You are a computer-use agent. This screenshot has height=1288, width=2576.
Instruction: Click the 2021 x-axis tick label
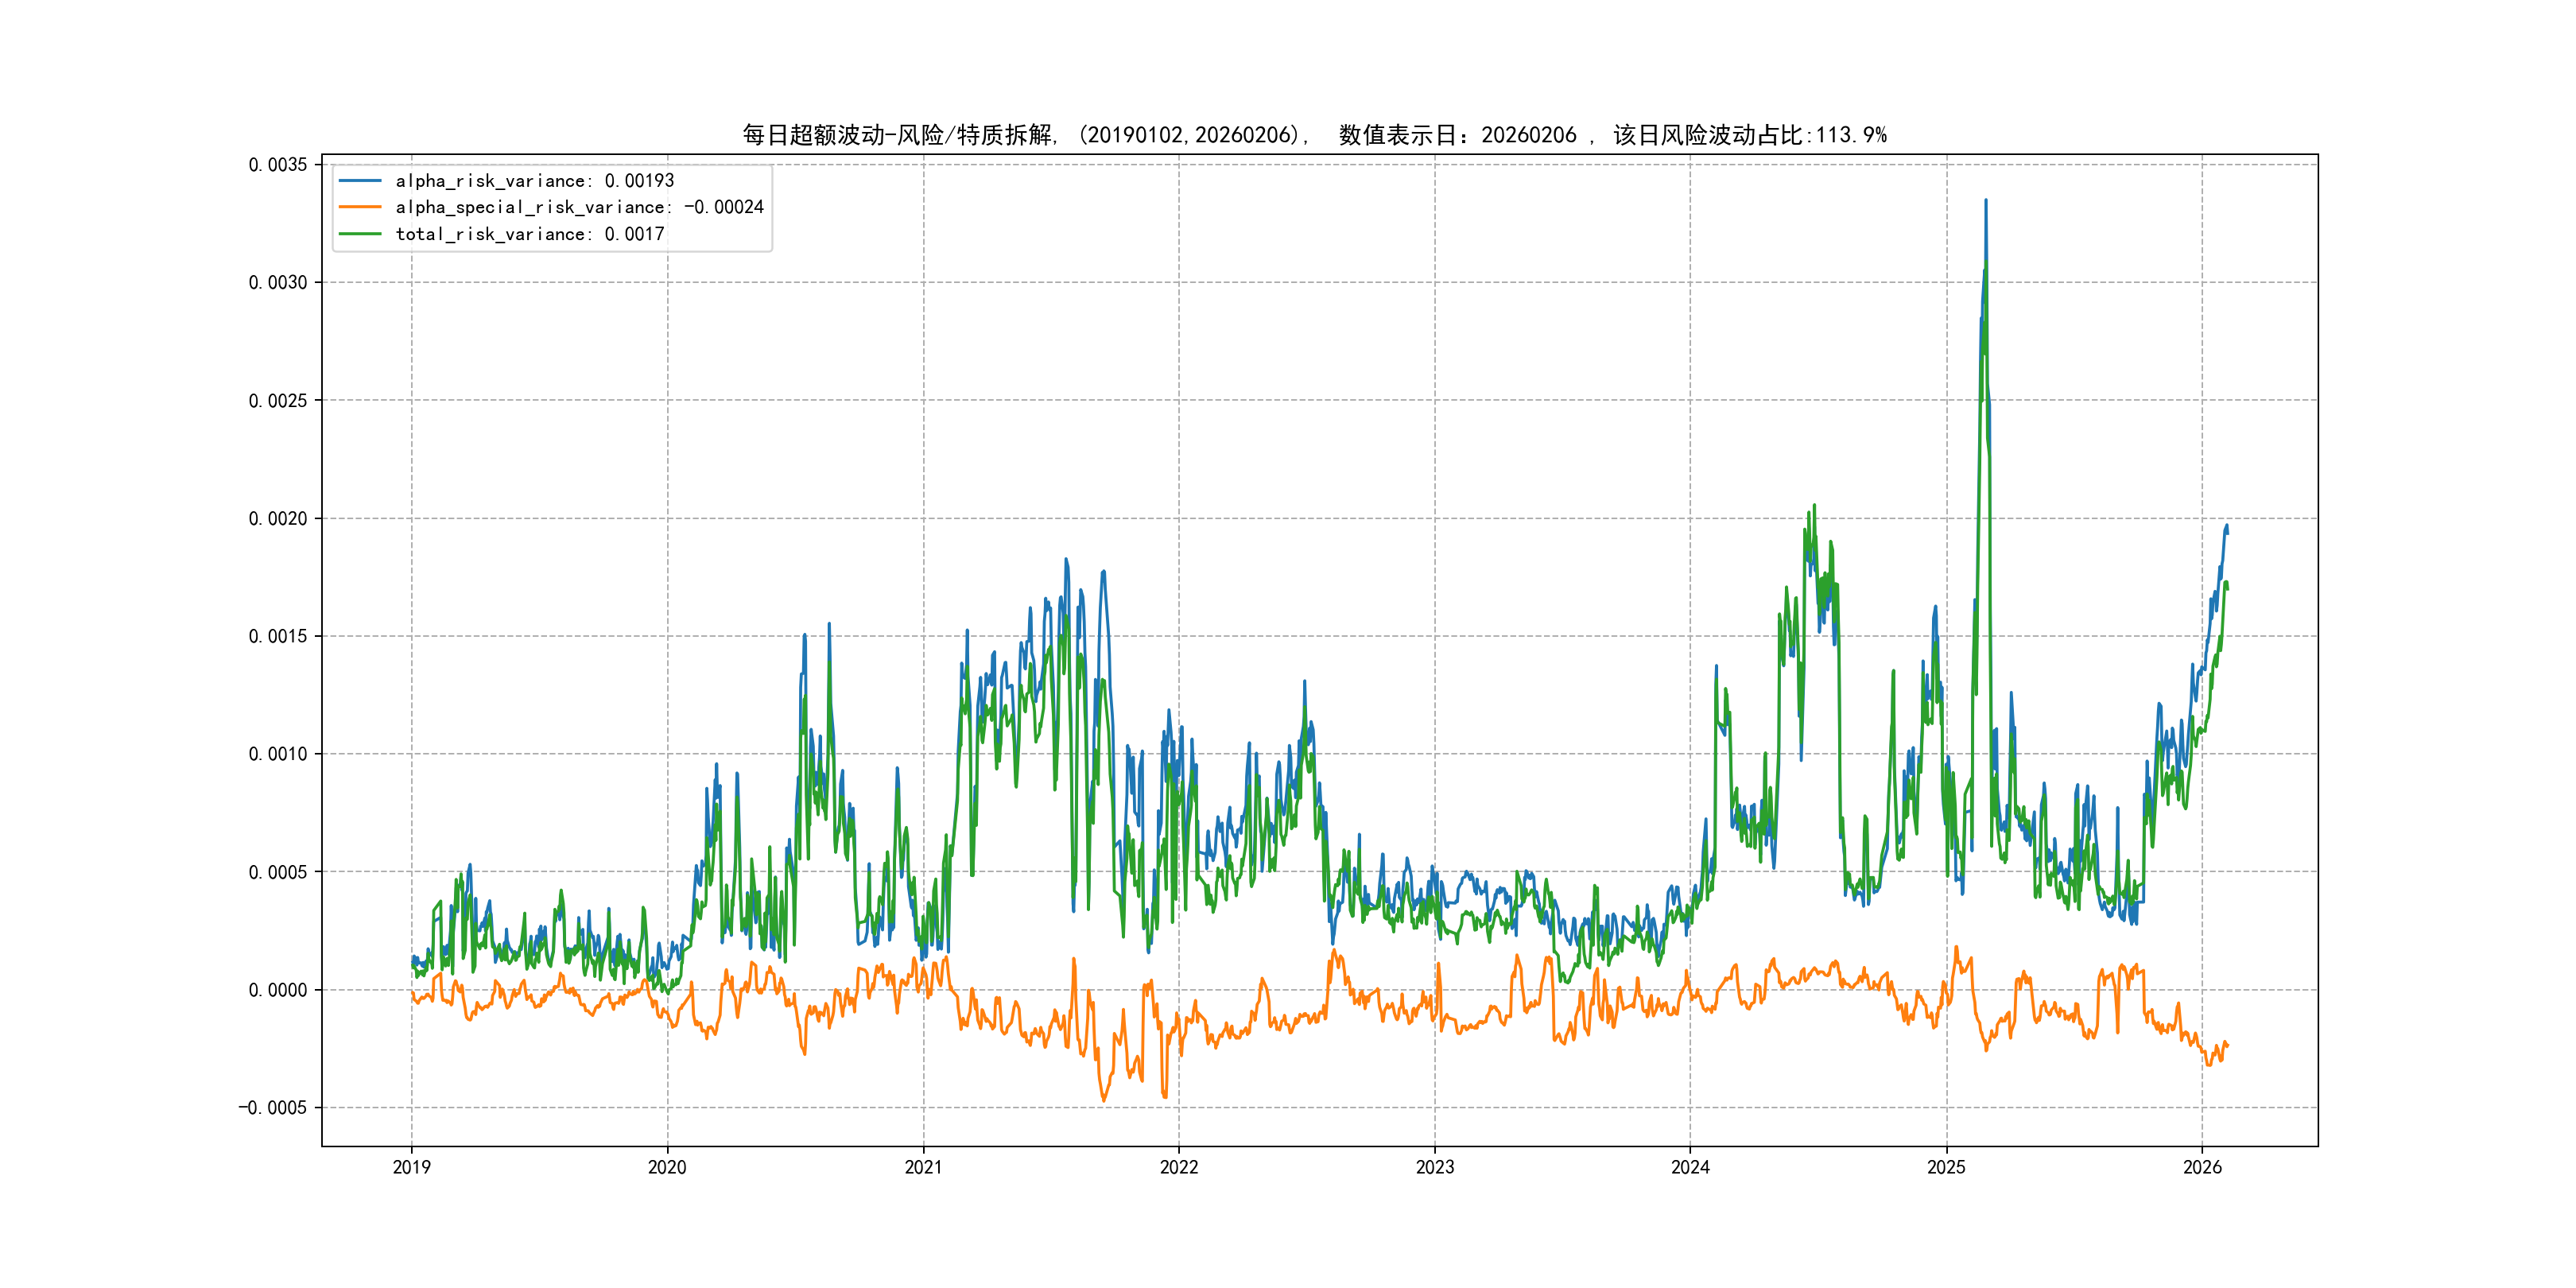pyautogui.click(x=923, y=1167)
